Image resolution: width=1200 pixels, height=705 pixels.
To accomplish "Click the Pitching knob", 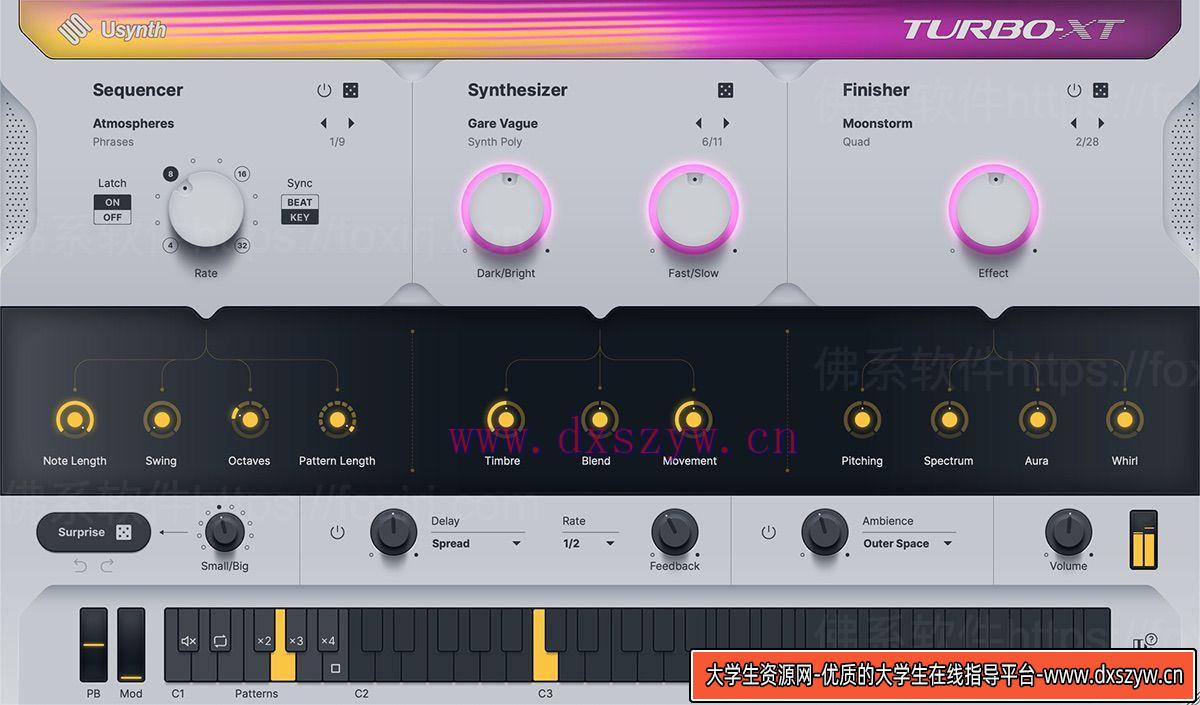I will point(861,420).
